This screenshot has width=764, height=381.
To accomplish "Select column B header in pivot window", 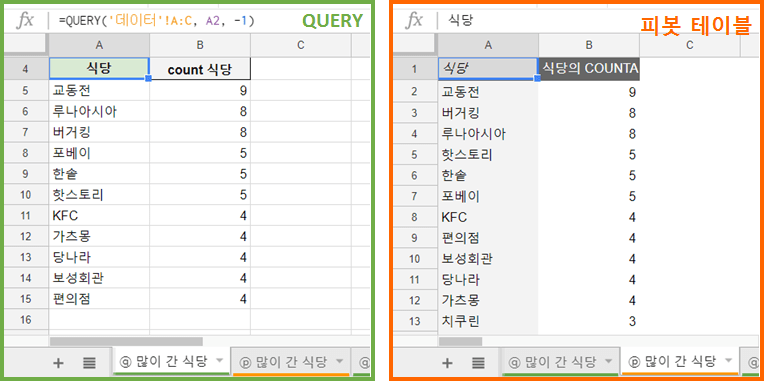I will 589,45.
